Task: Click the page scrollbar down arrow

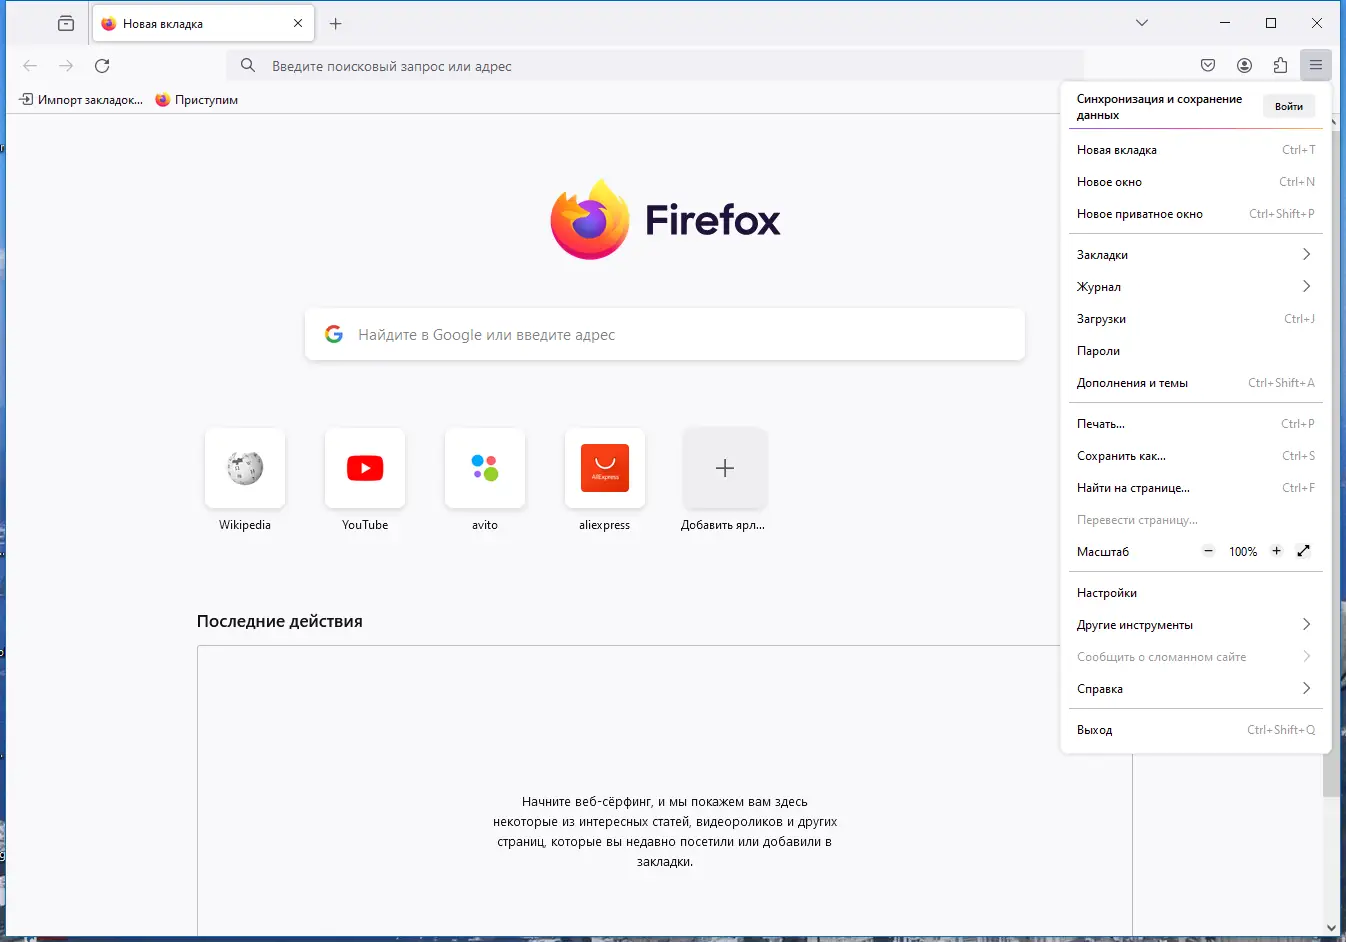Action: point(1331,927)
